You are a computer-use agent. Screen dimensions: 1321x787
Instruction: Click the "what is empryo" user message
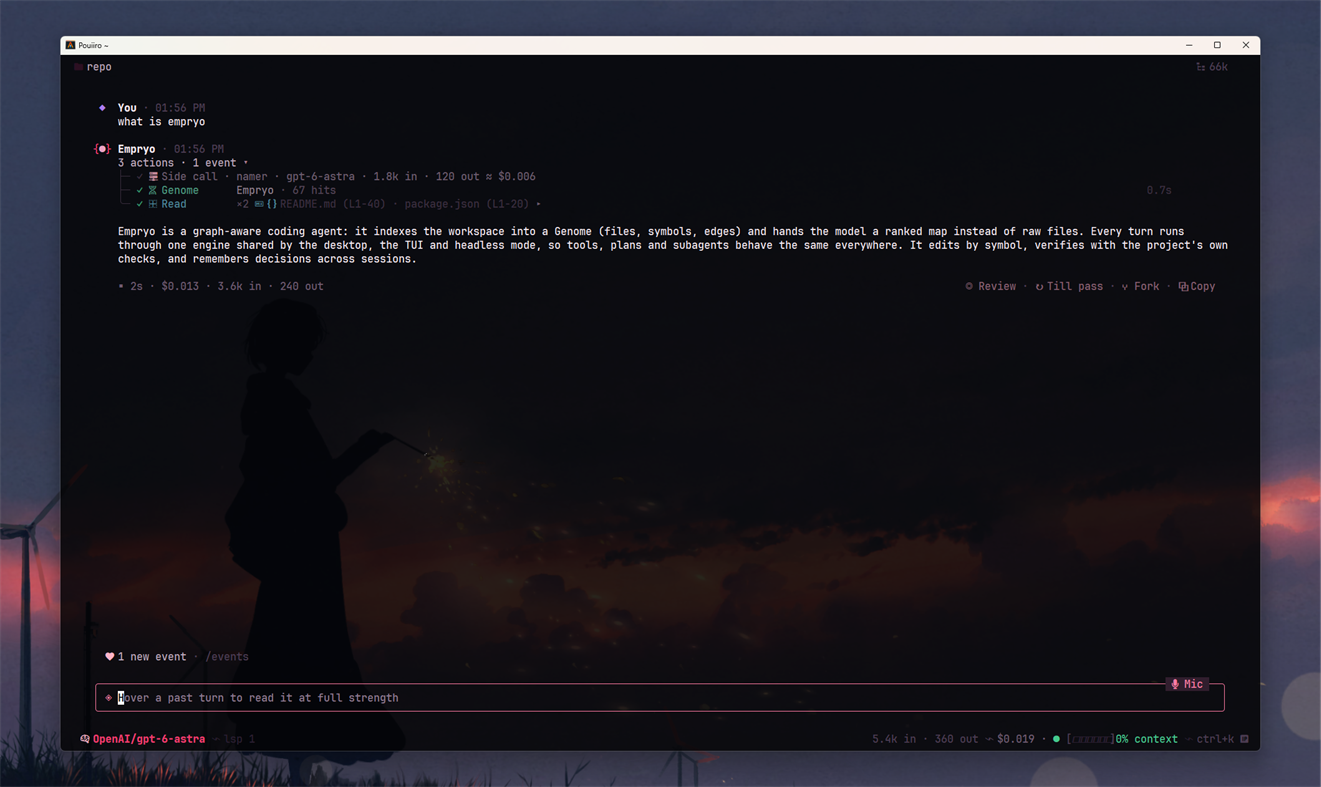tap(161, 122)
